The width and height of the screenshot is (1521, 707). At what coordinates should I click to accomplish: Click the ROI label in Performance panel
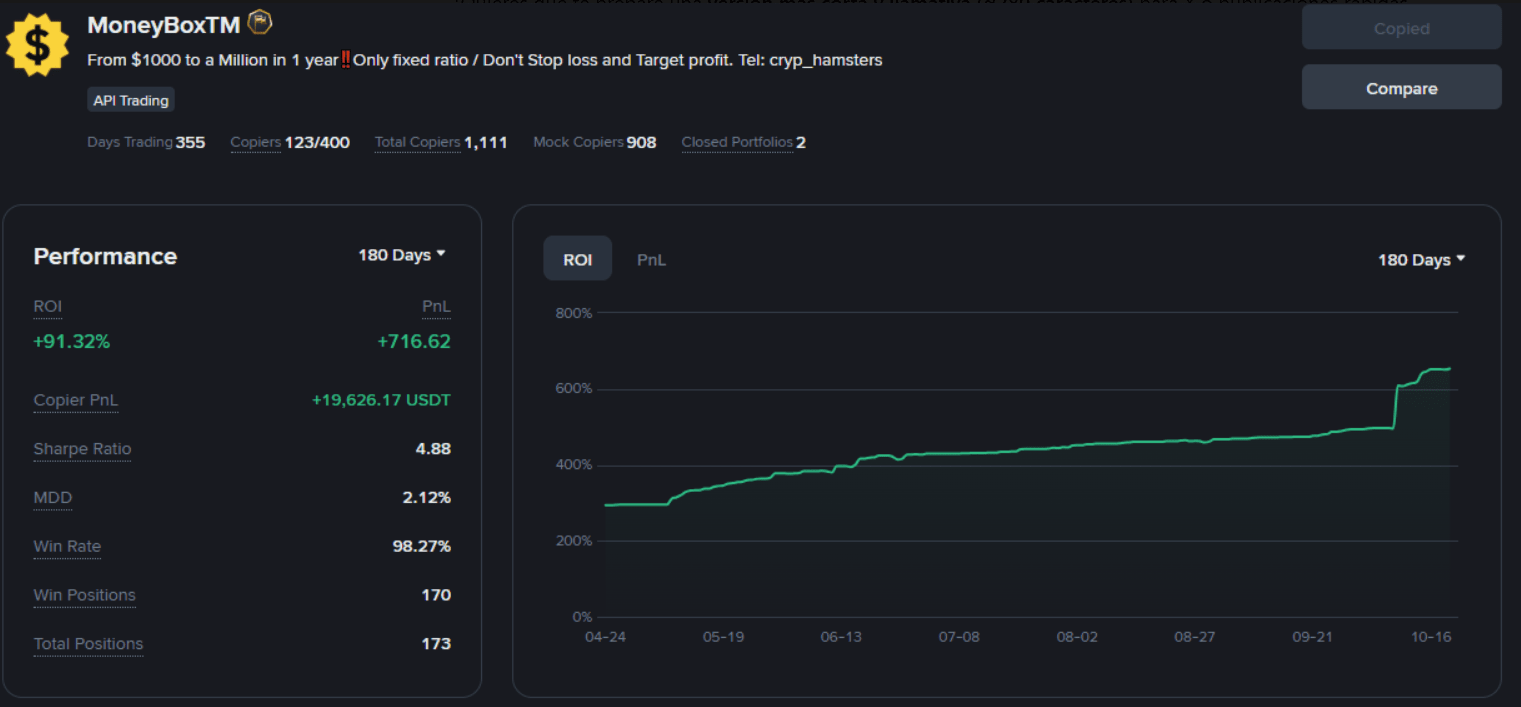pyautogui.click(x=48, y=306)
